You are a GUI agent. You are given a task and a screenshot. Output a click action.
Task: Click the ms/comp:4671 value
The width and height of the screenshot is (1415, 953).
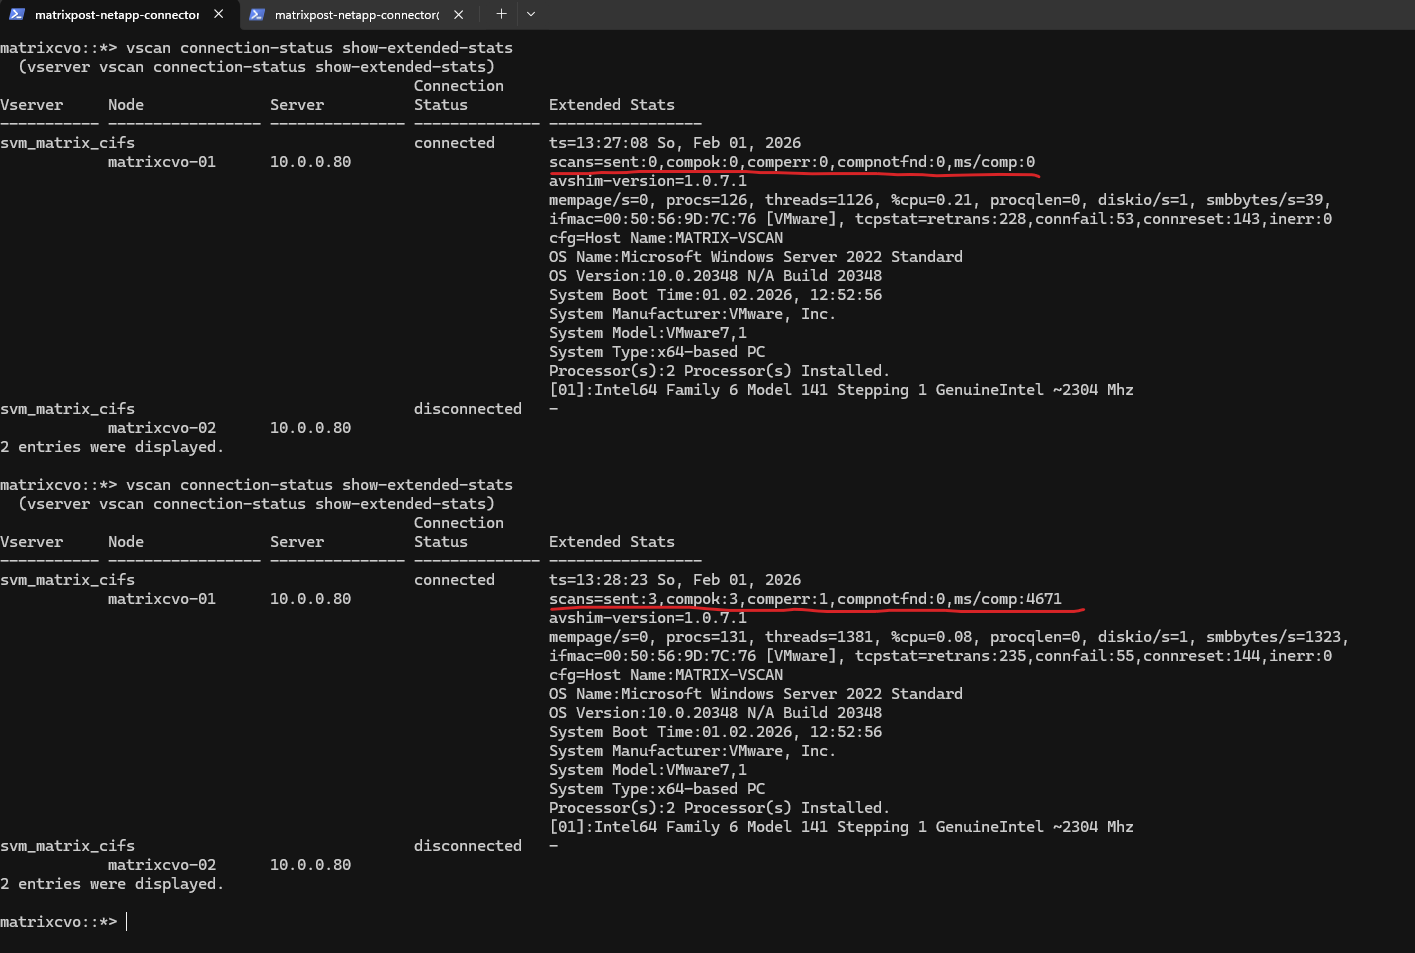[x=1007, y=599]
